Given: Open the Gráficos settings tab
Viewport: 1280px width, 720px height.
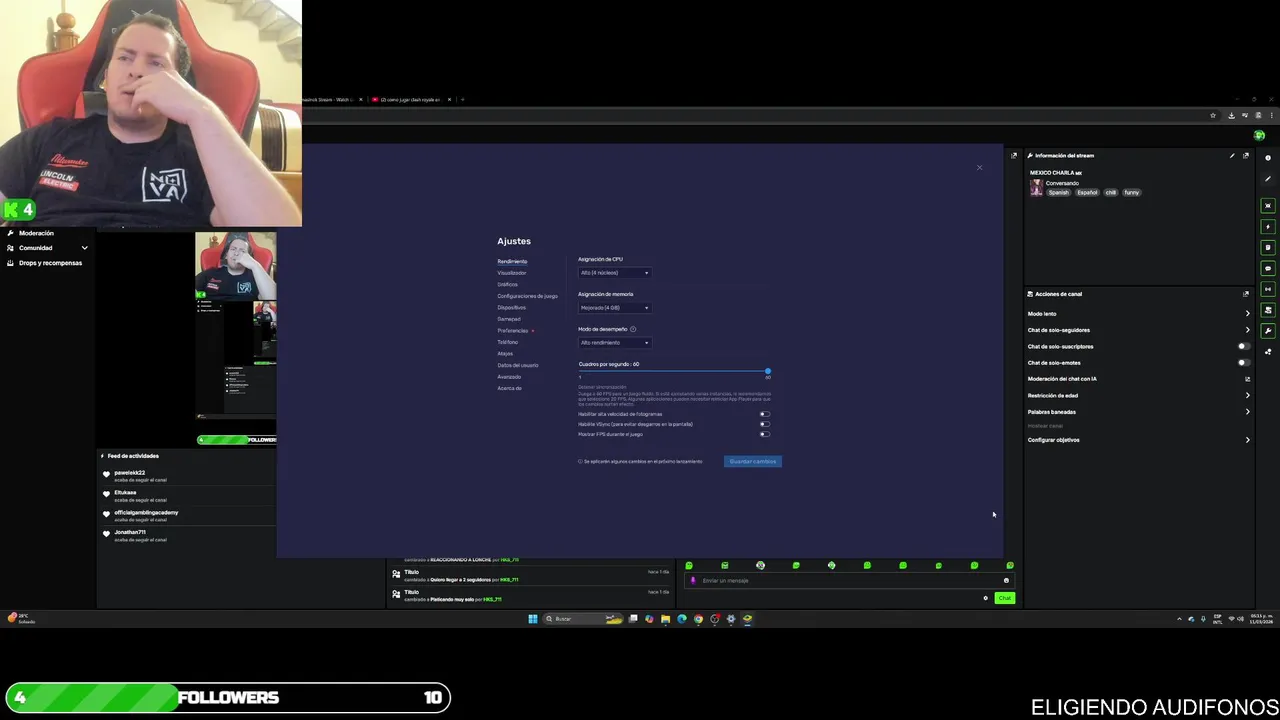Looking at the screenshot, I should coord(508,285).
